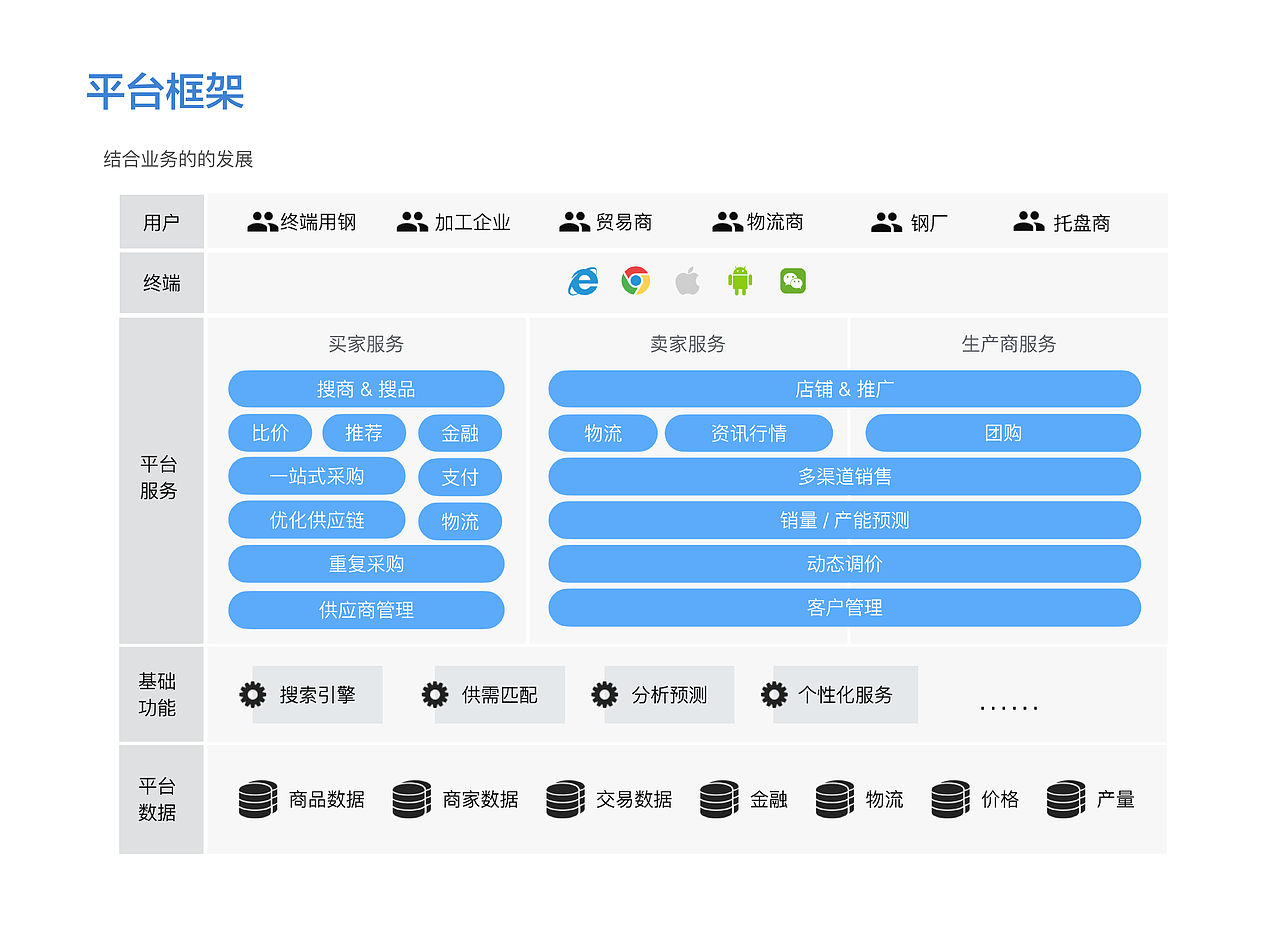This screenshot has width=1280, height=933.
Task: Click the 交易数据 label
Action: [634, 799]
